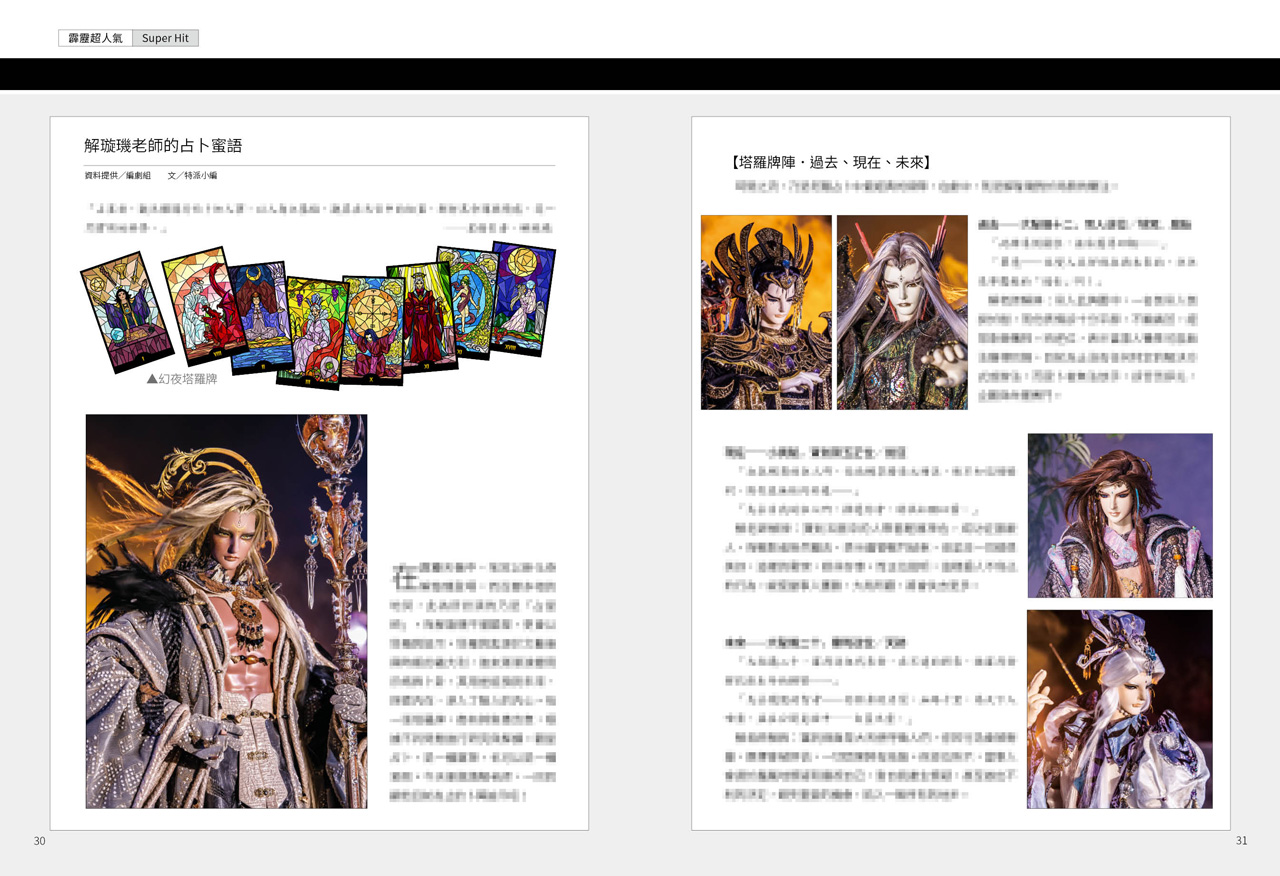Screen dimensions: 1280x876
Task: Click the author credit 文／特派小編
Action: tap(193, 175)
